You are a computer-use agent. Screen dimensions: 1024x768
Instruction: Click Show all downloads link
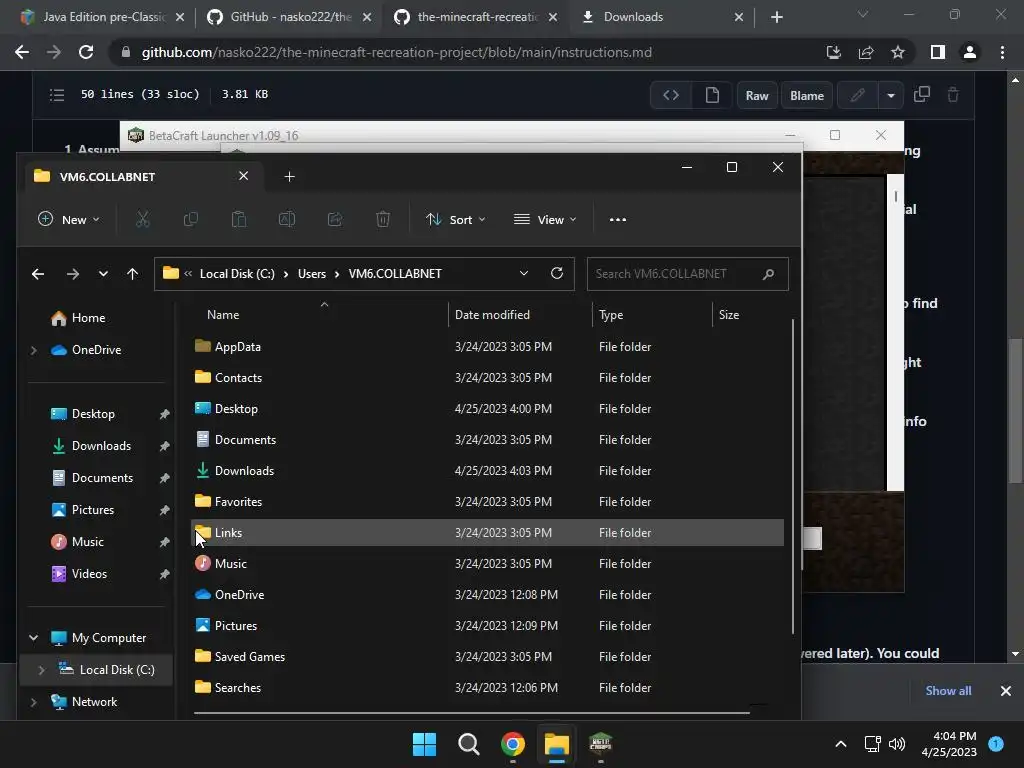[x=948, y=690]
